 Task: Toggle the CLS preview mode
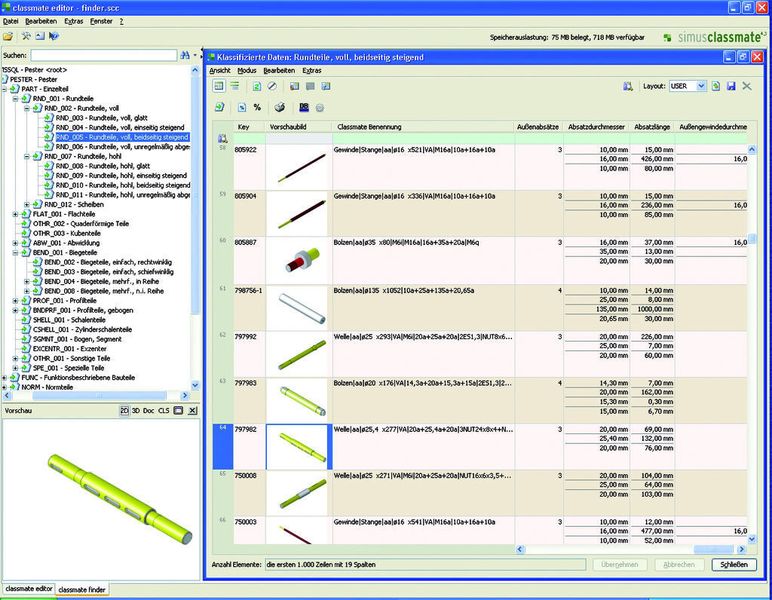[x=163, y=411]
